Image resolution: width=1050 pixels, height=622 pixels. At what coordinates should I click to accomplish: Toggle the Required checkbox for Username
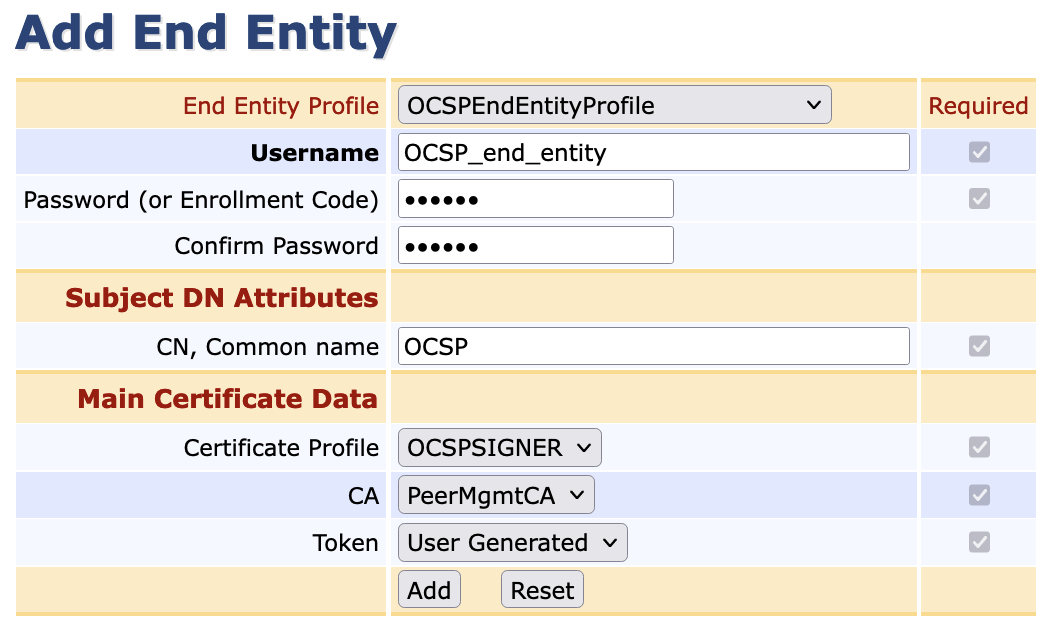(x=979, y=152)
